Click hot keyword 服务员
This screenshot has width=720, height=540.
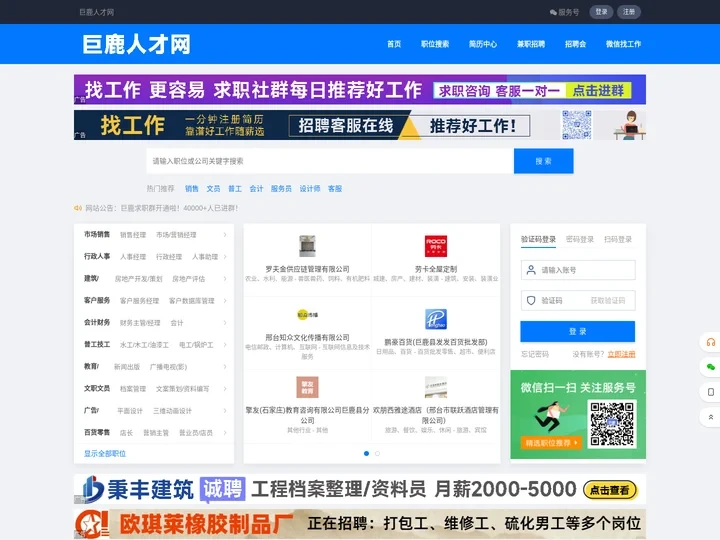coord(281,189)
